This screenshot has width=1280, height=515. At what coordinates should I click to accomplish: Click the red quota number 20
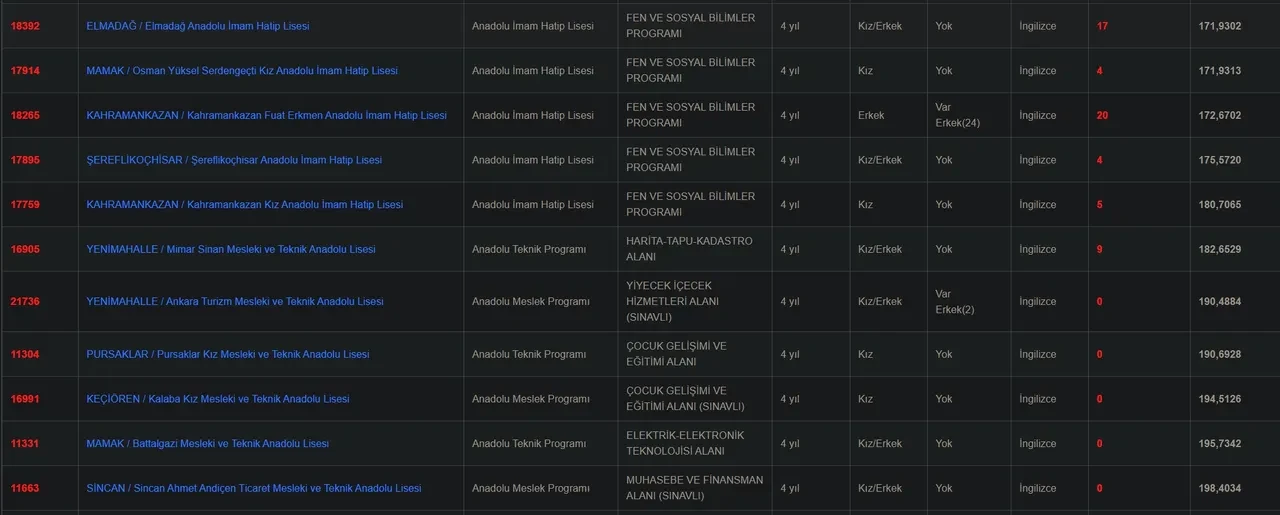point(1102,115)
